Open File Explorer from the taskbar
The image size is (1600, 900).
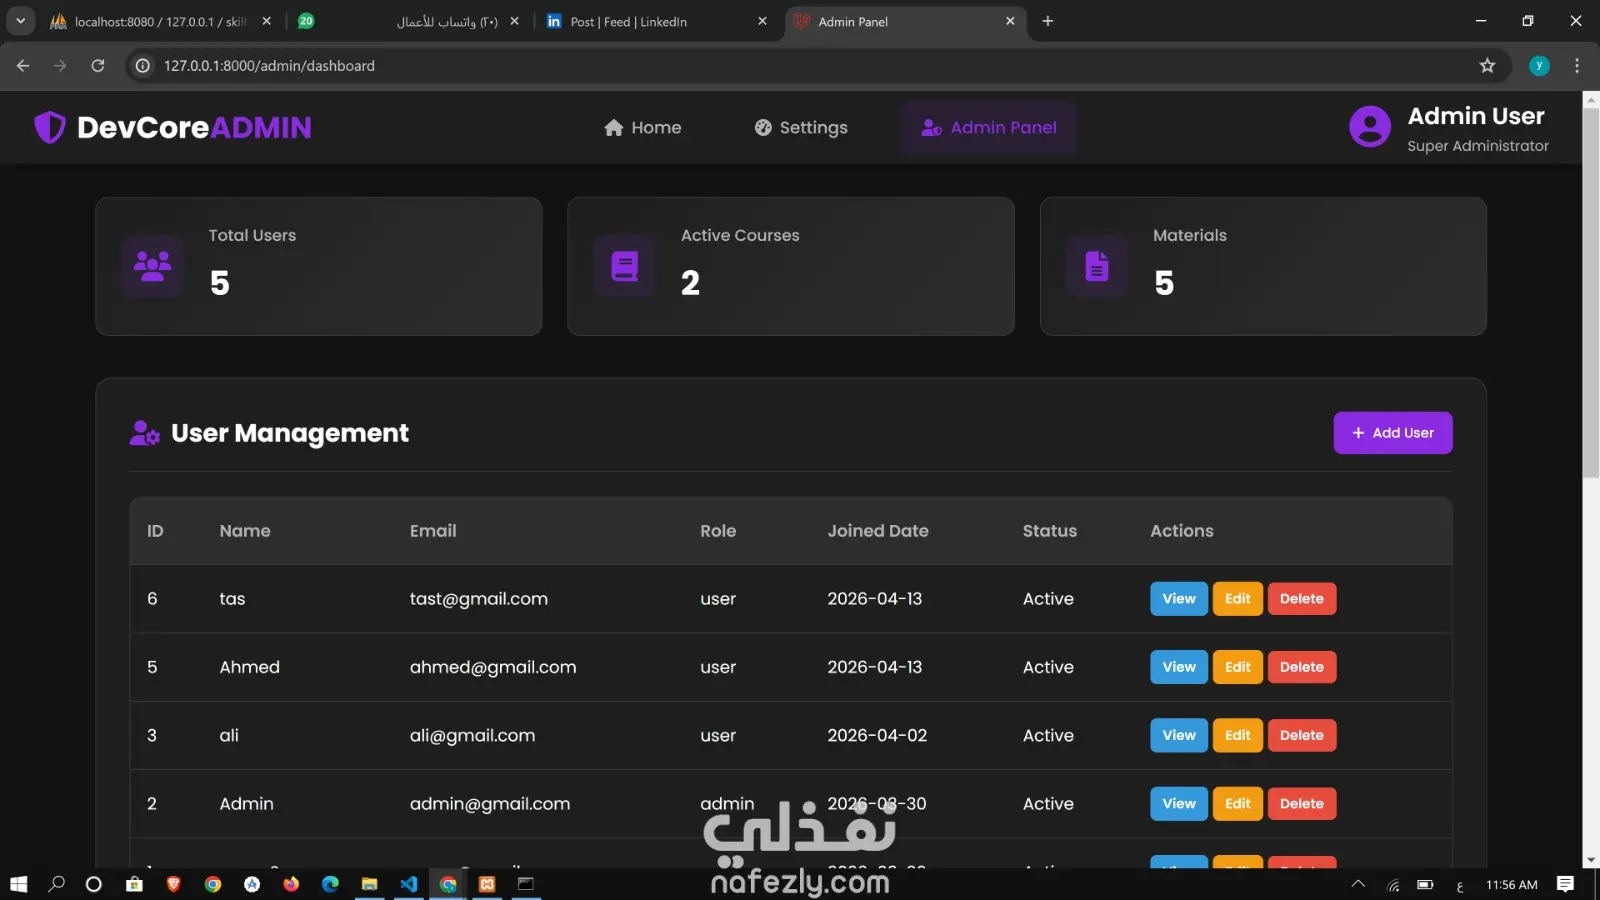point(369,884)
